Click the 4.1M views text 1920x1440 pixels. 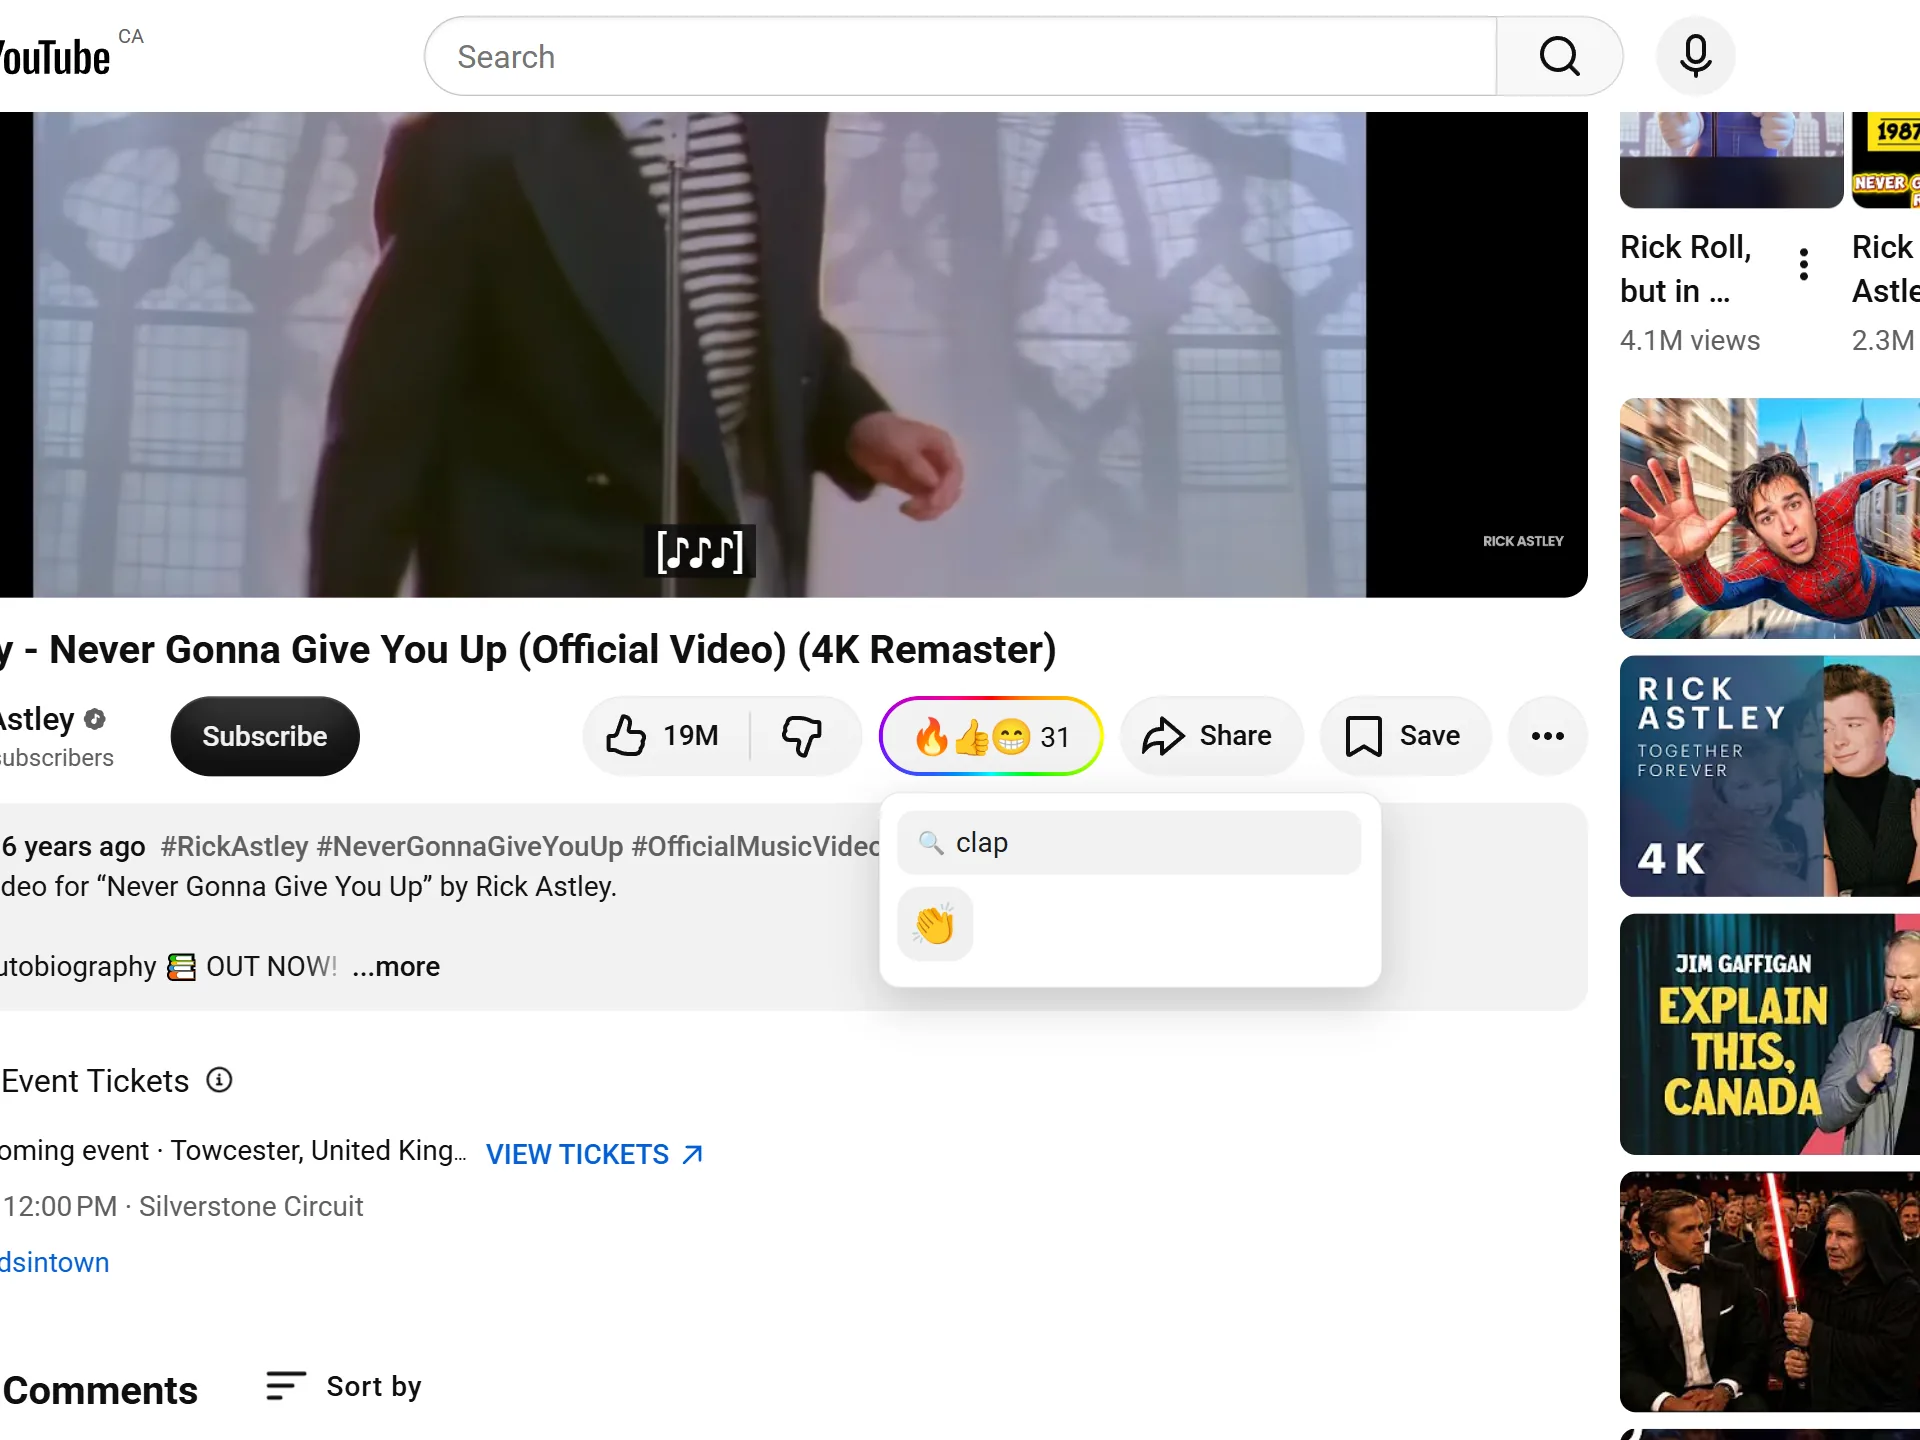[1690, 341]
